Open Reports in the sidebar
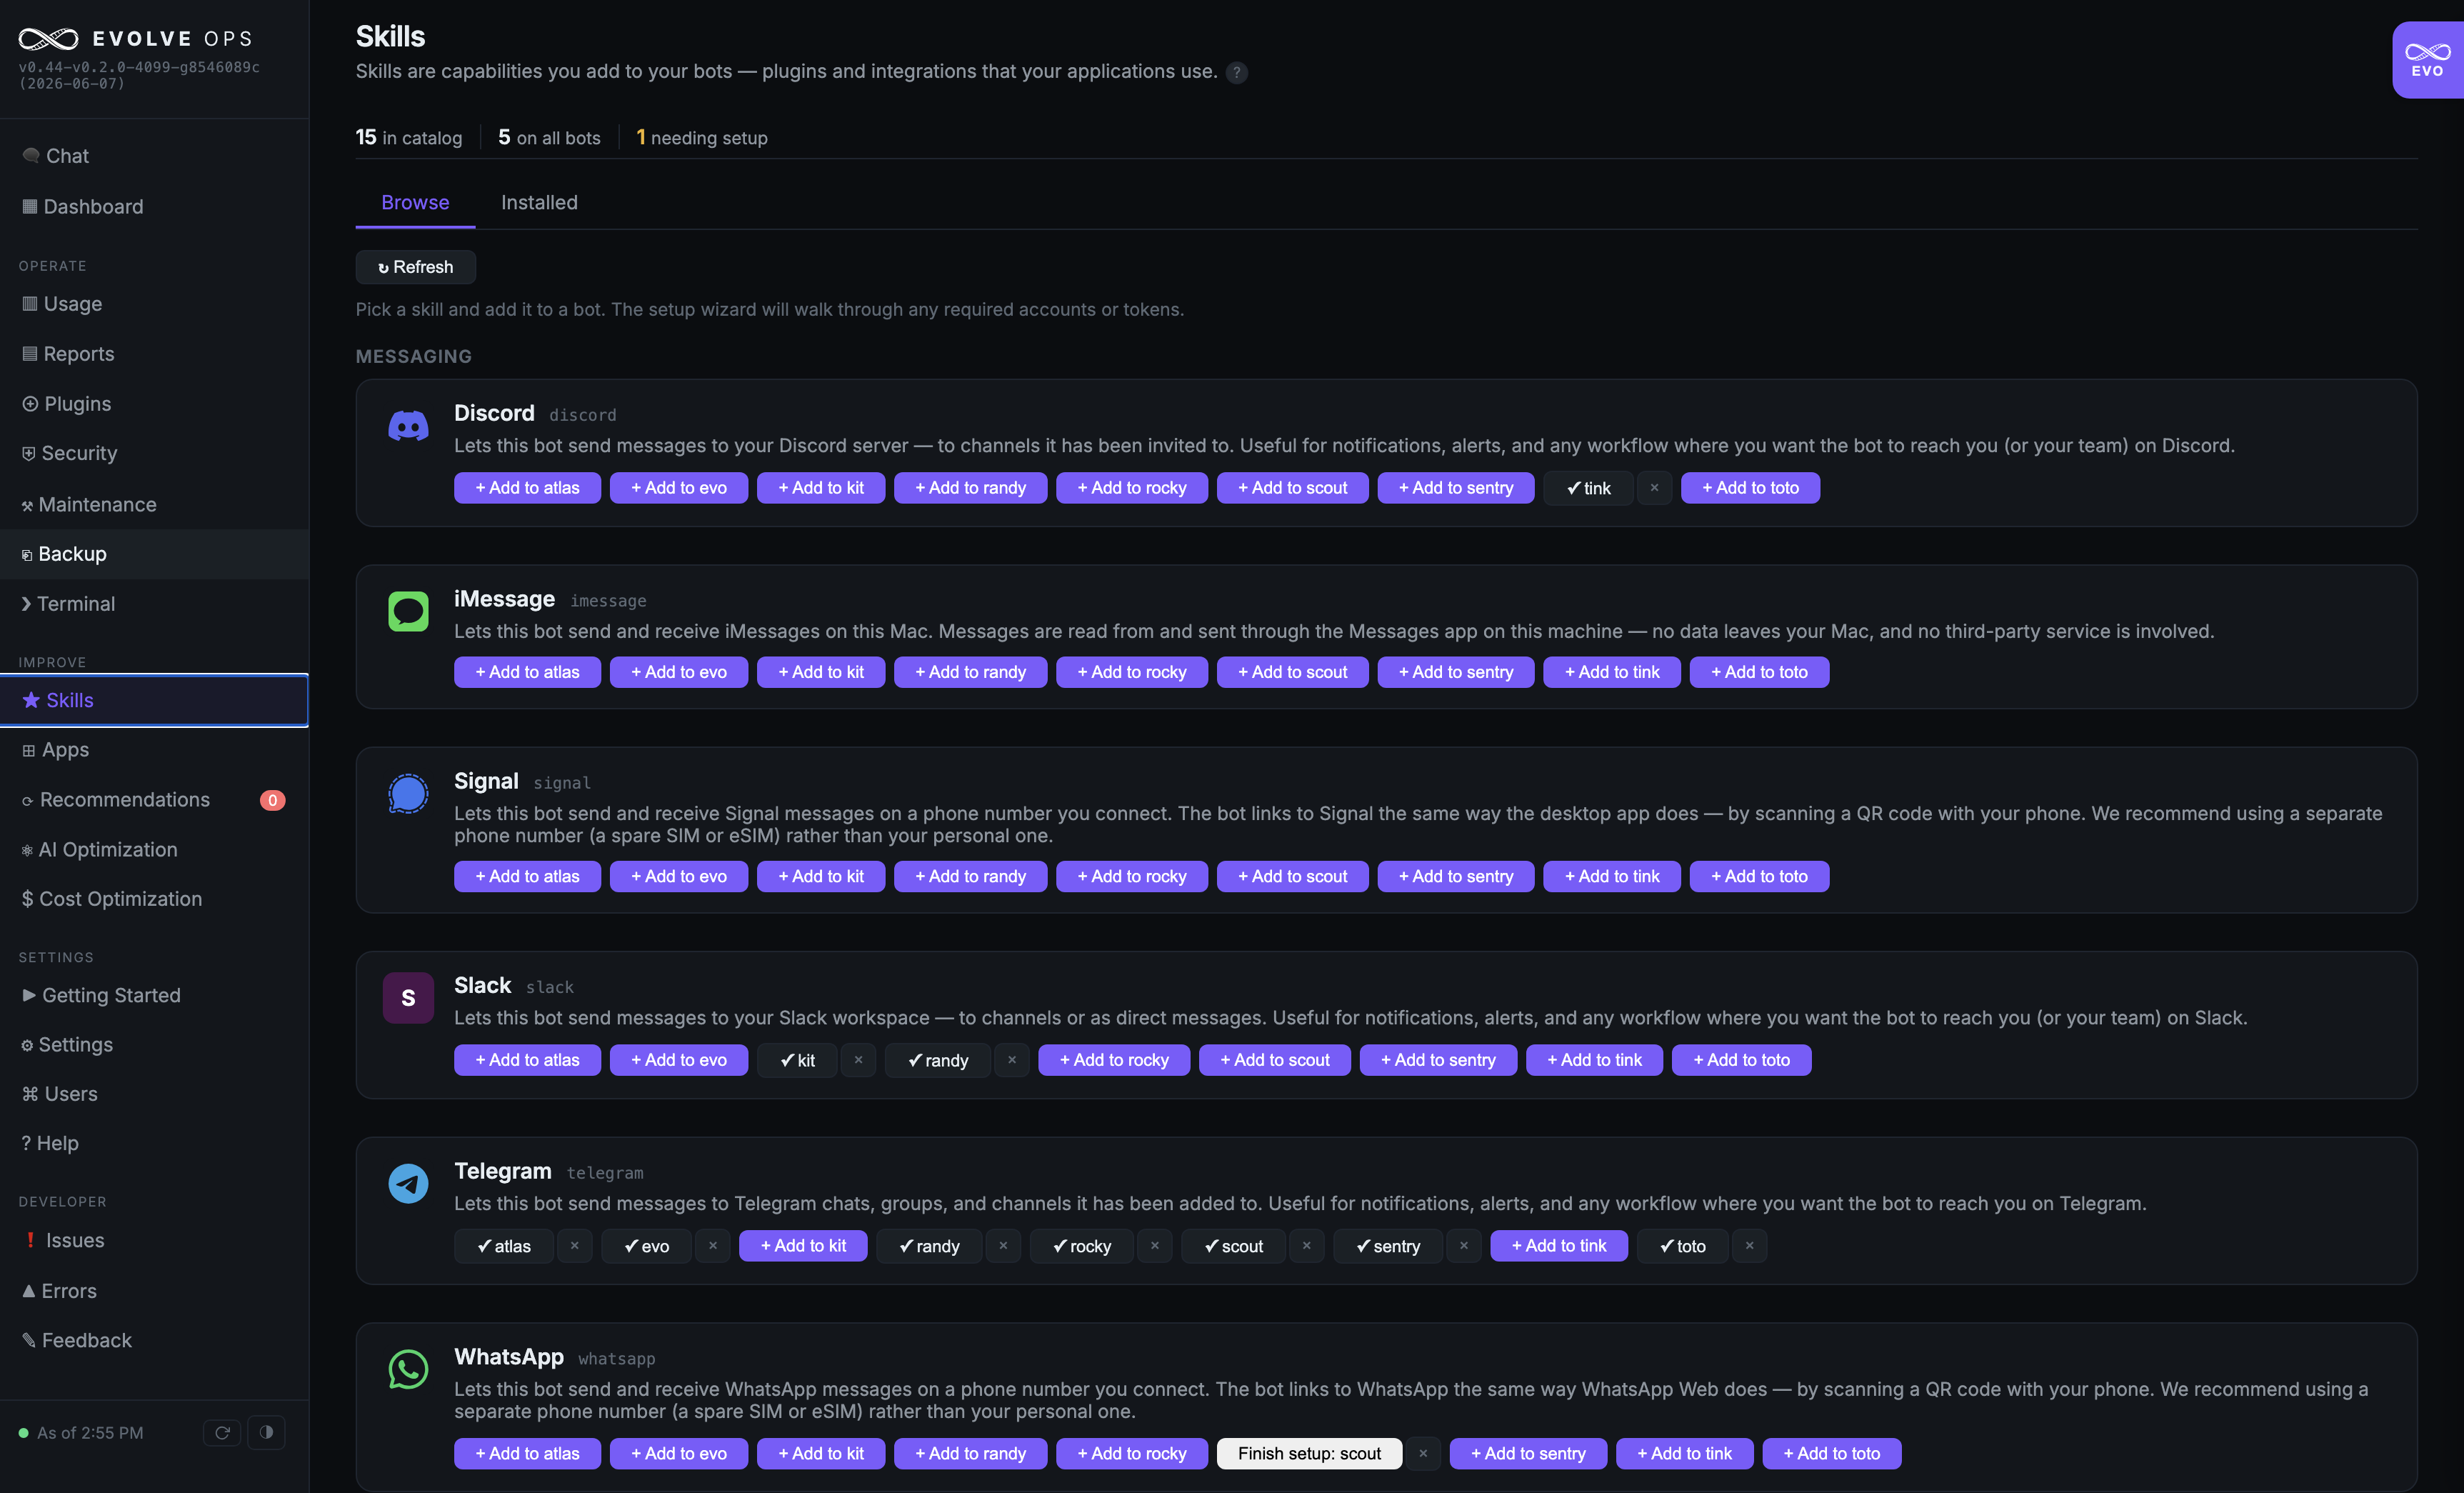 click(x=154, y=354)
